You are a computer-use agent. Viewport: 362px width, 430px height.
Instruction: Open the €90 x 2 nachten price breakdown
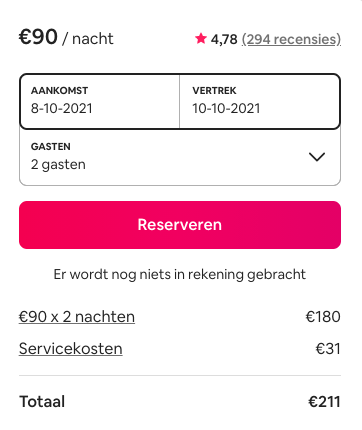click(77, 317)
